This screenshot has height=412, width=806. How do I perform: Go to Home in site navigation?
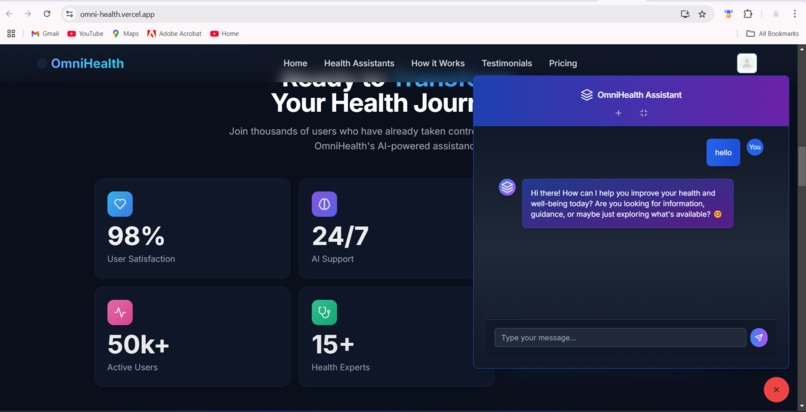(x=295, y=63)
